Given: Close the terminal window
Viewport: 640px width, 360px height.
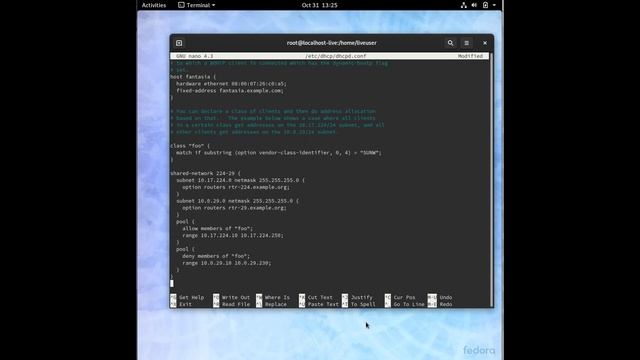Looking at the screenshot, I should [485, 43].
